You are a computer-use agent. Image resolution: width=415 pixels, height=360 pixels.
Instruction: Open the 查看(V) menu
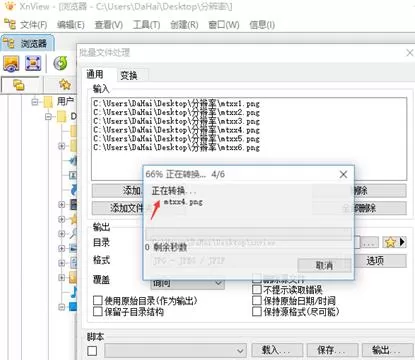pos(109,25)
